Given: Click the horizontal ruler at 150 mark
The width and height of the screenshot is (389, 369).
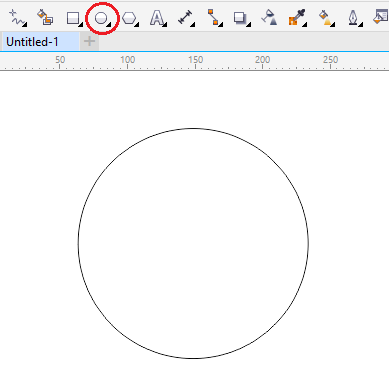Looking at the screenshot, I should [195, 61].
